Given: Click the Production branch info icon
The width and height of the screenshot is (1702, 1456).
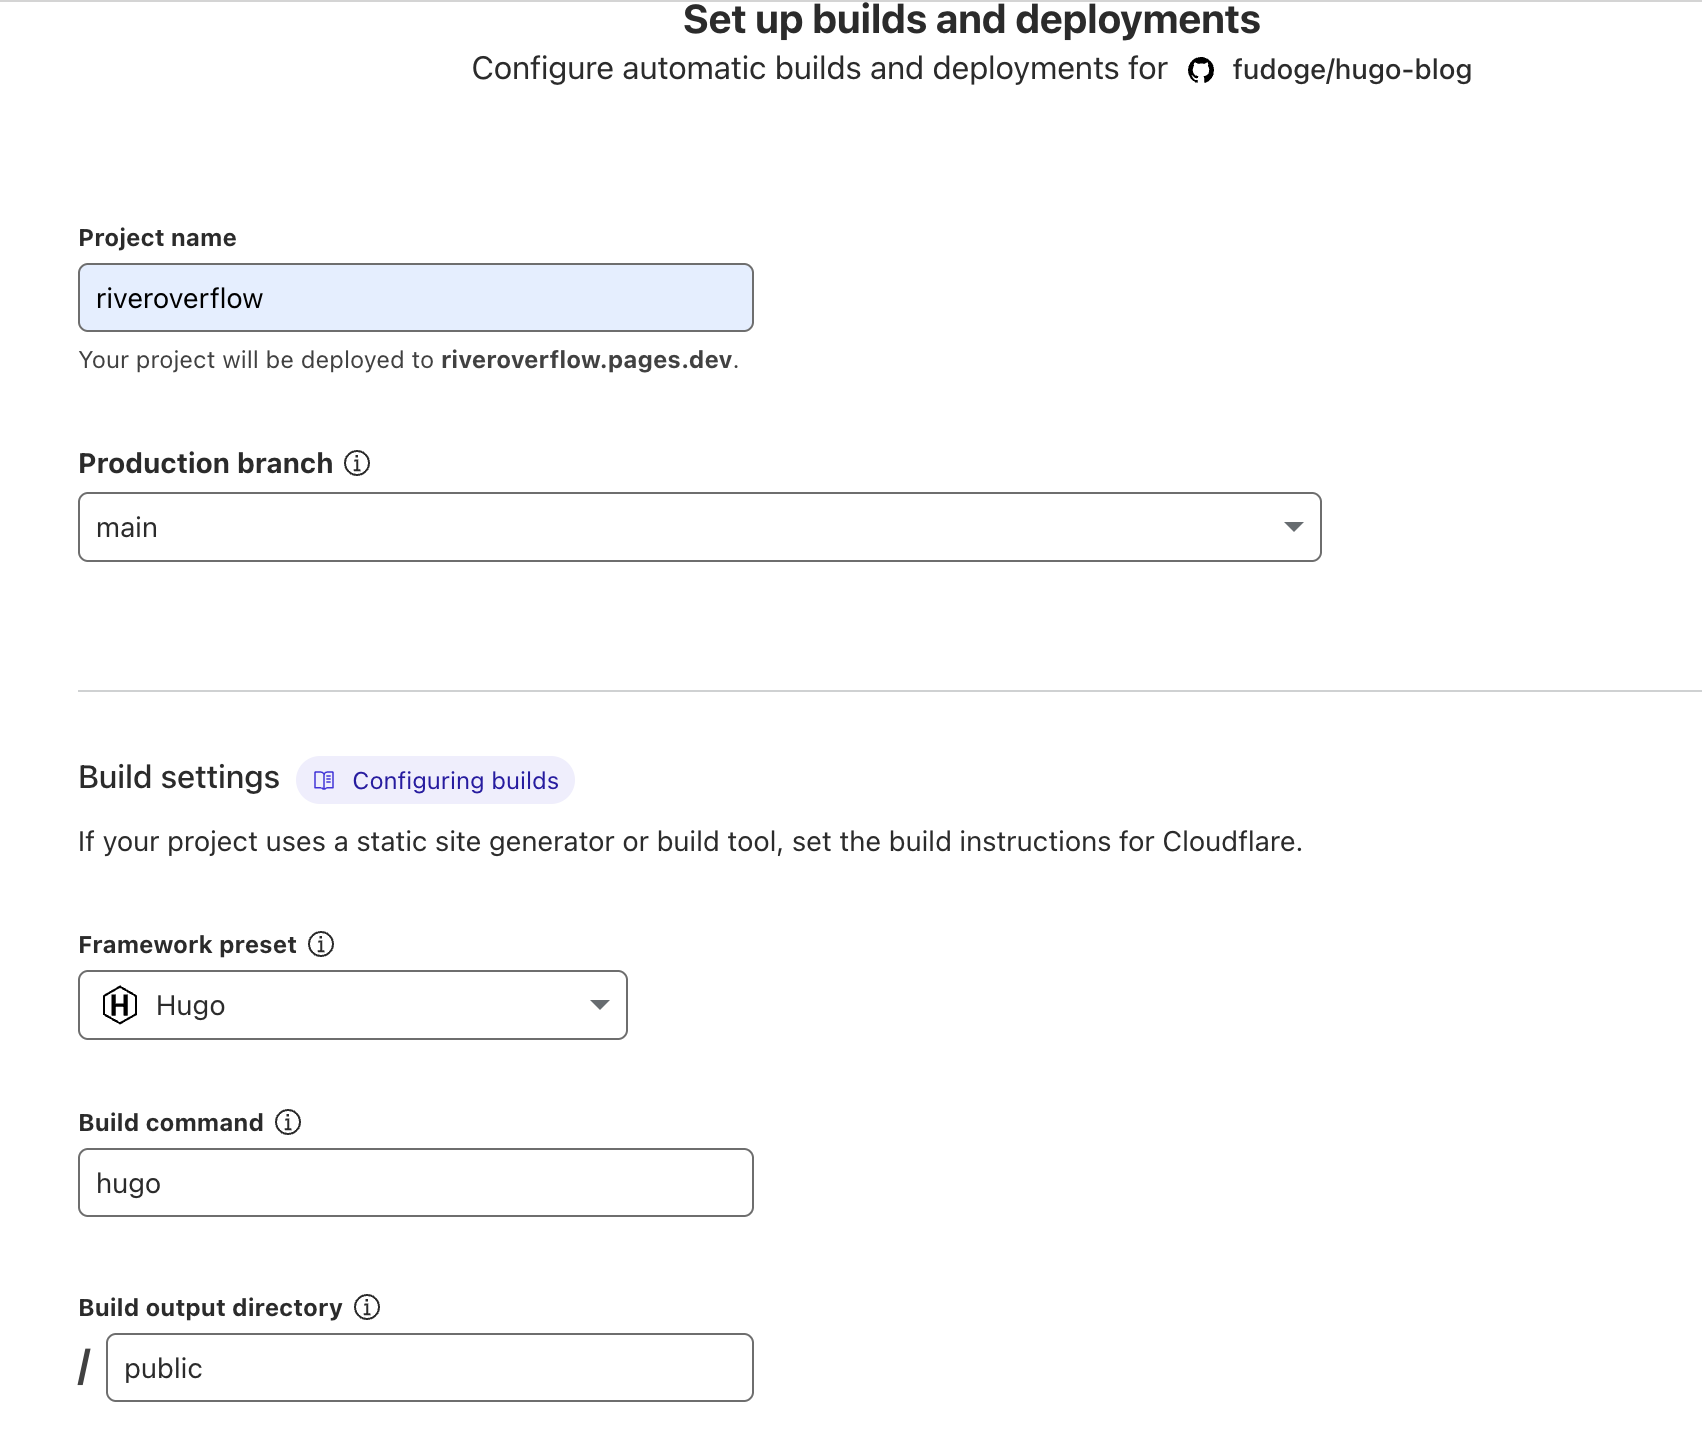Looking at the screenshot, I should (x=357, y=463).
